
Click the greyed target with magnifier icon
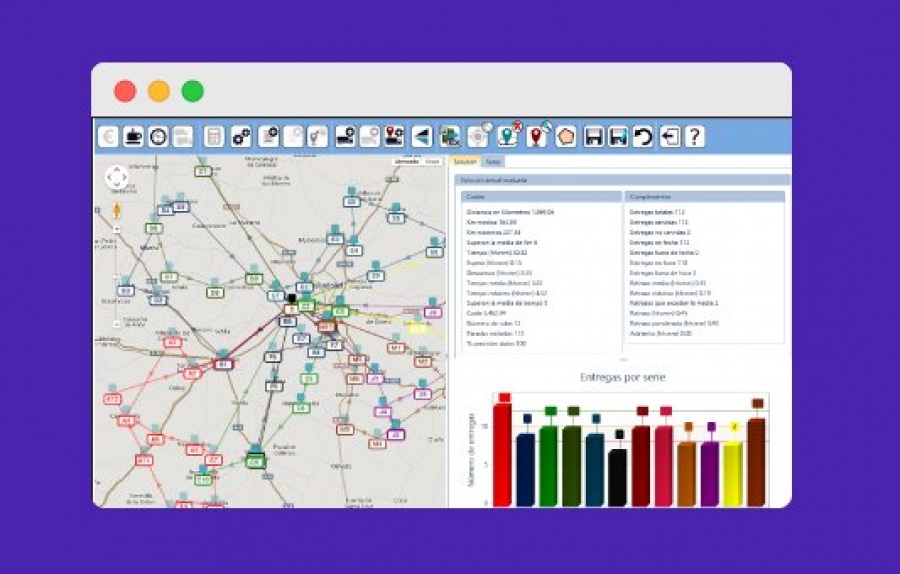point(479,136)
